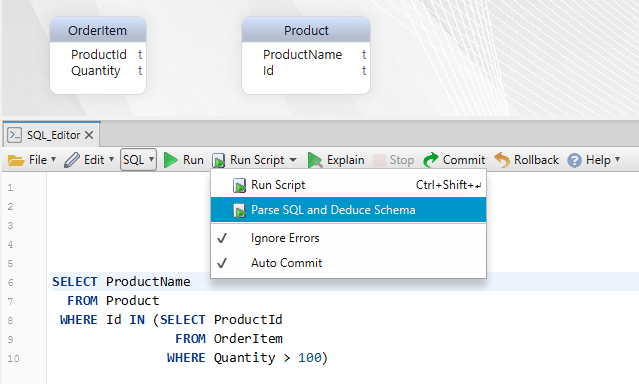Open the Edit dropdown arrow
Viewport: 639px width, 384px height.
[x=111, y=159]
